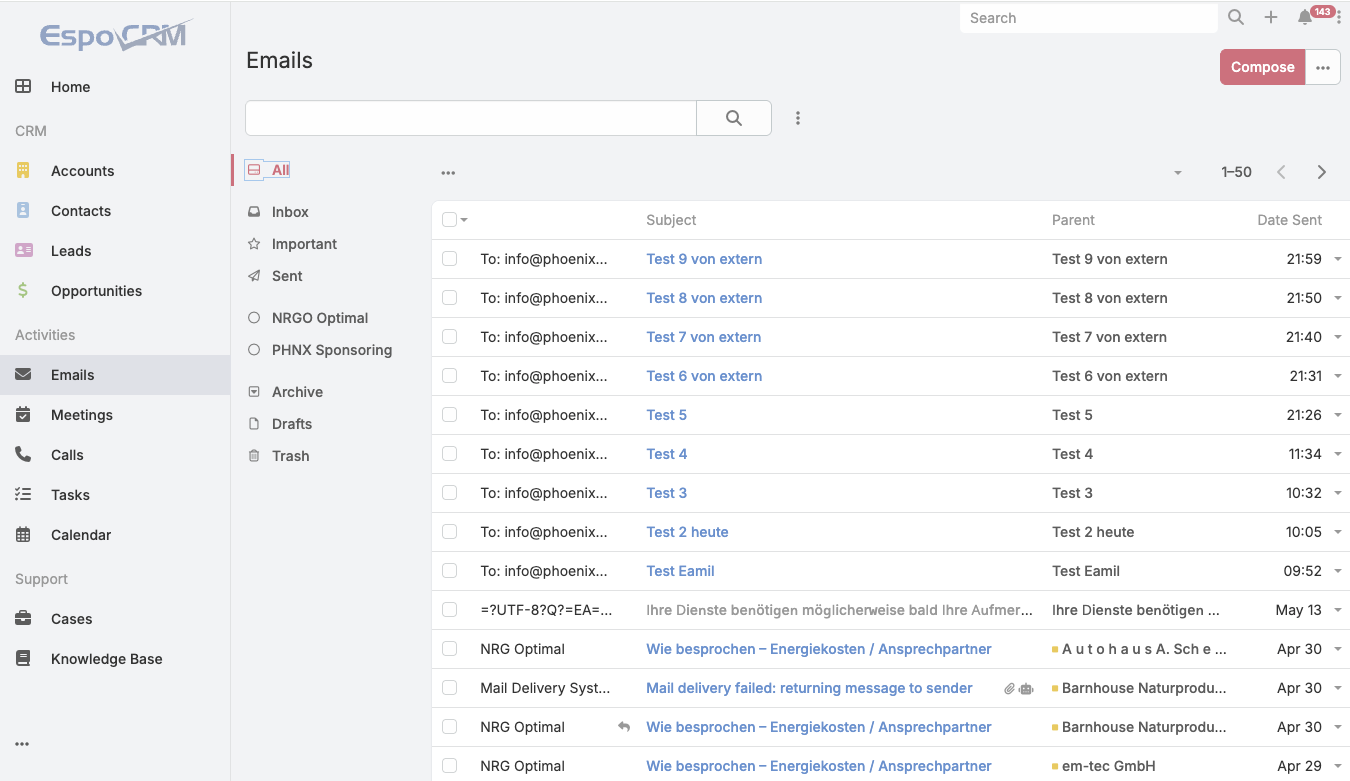
Task: Select checkbox for Test 6 von extern
Action: 449,376
